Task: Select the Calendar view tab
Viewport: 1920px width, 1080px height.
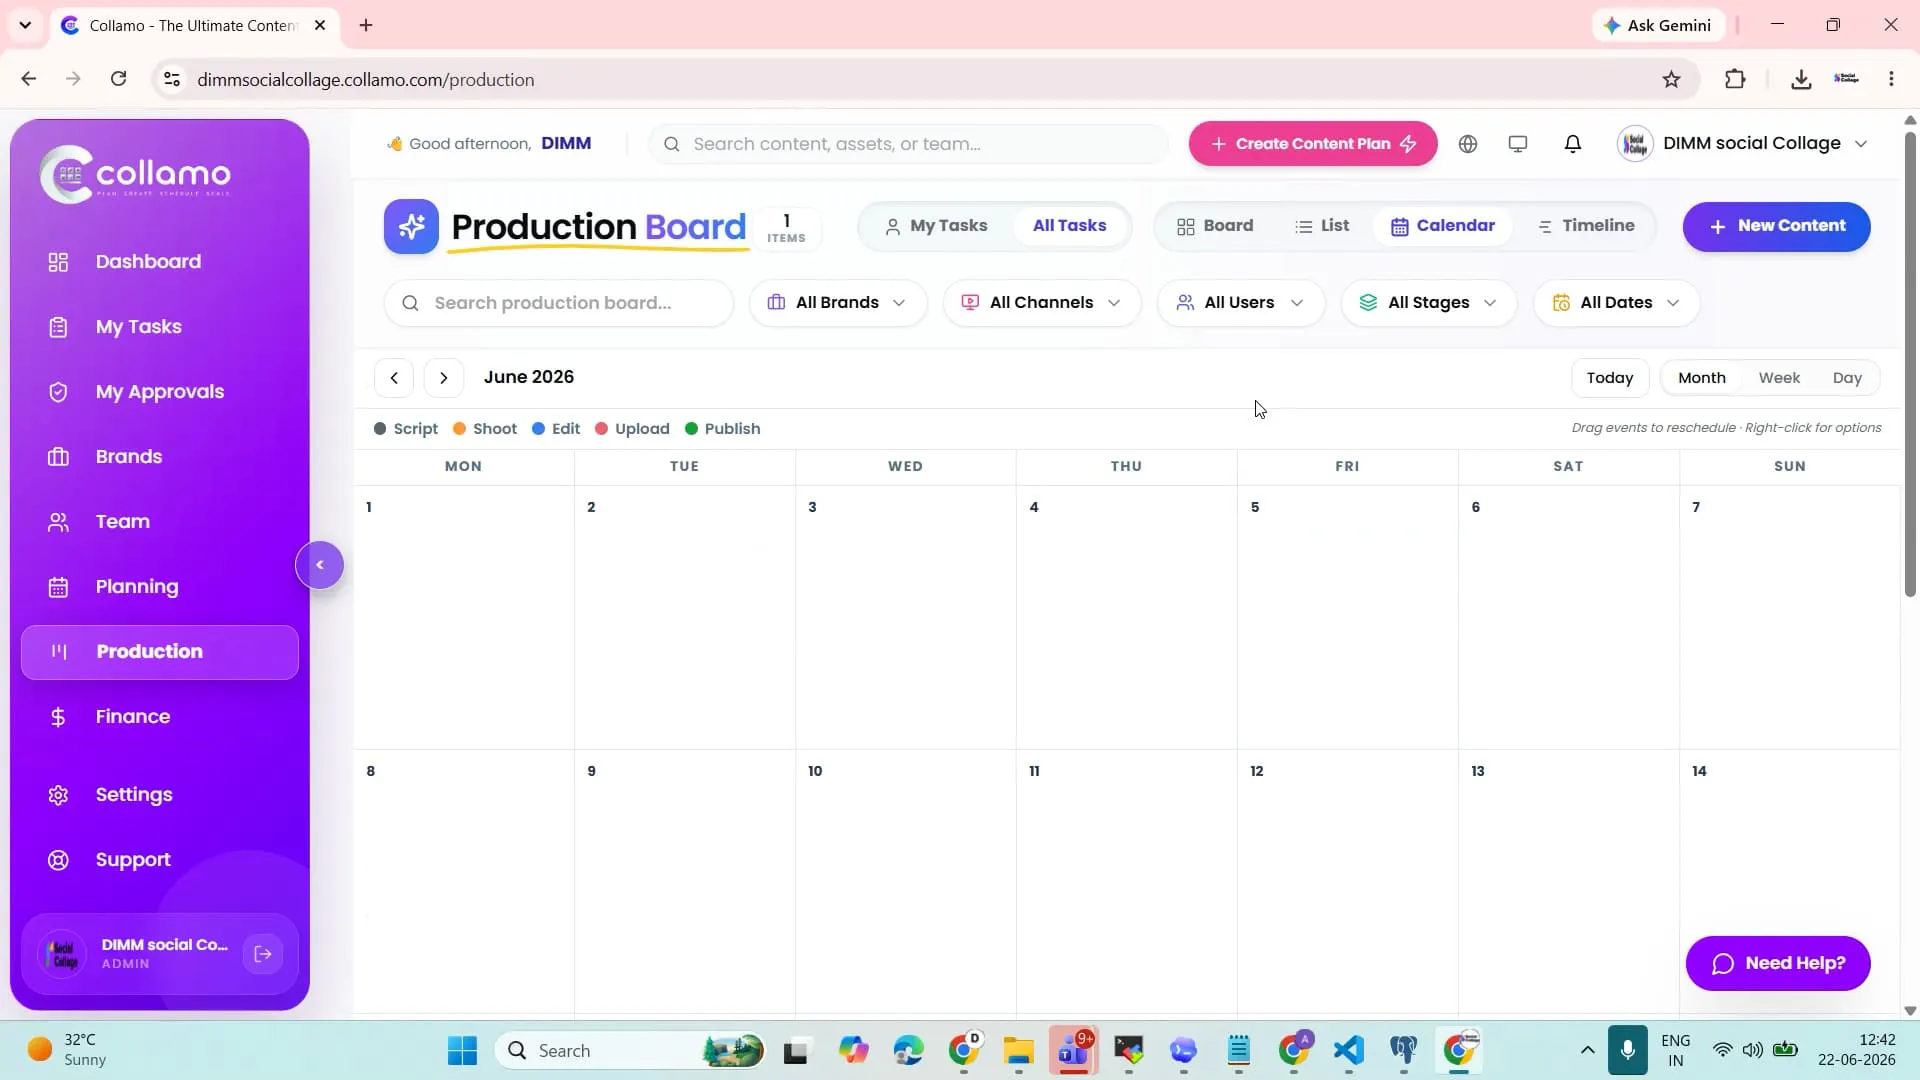Action: pyautogui.click(x=1442, y=226)
